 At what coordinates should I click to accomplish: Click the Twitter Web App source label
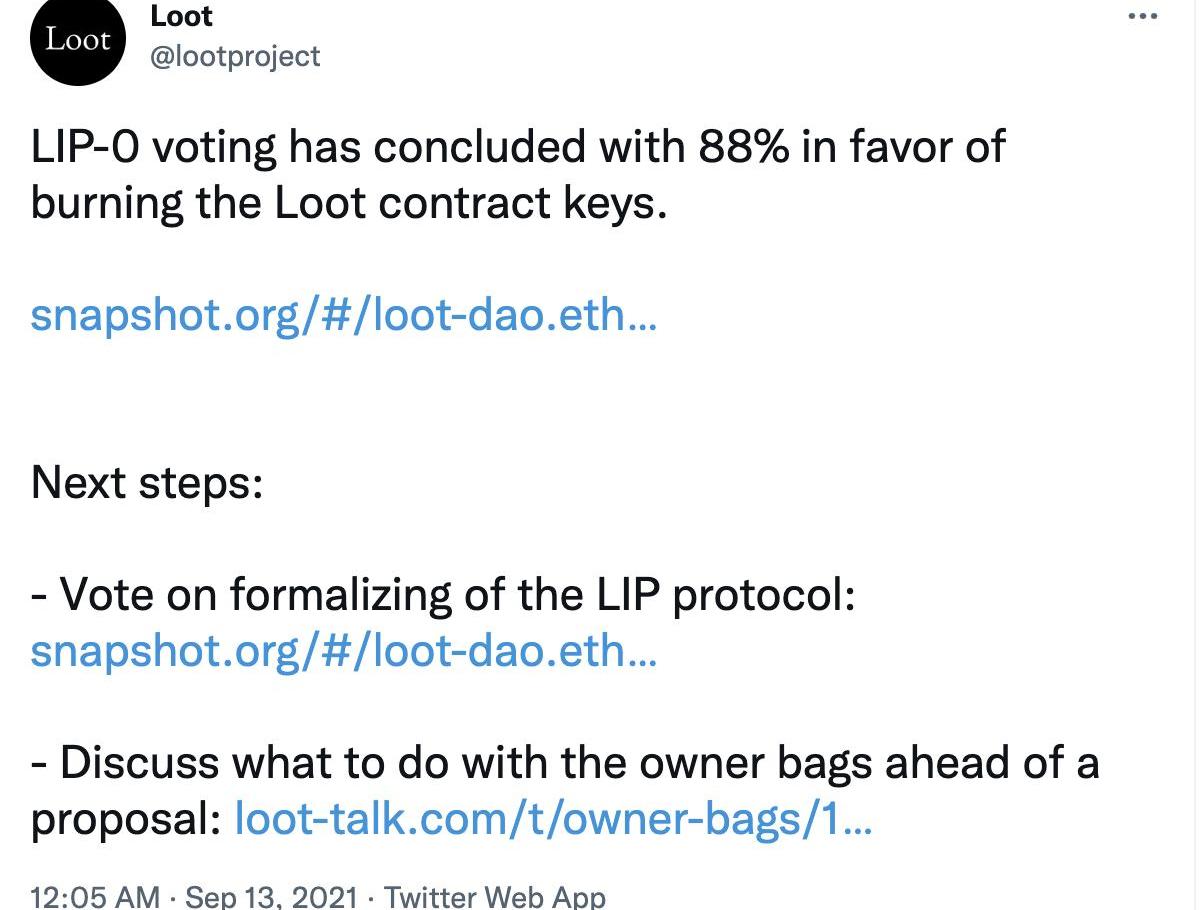coord(495,896)
